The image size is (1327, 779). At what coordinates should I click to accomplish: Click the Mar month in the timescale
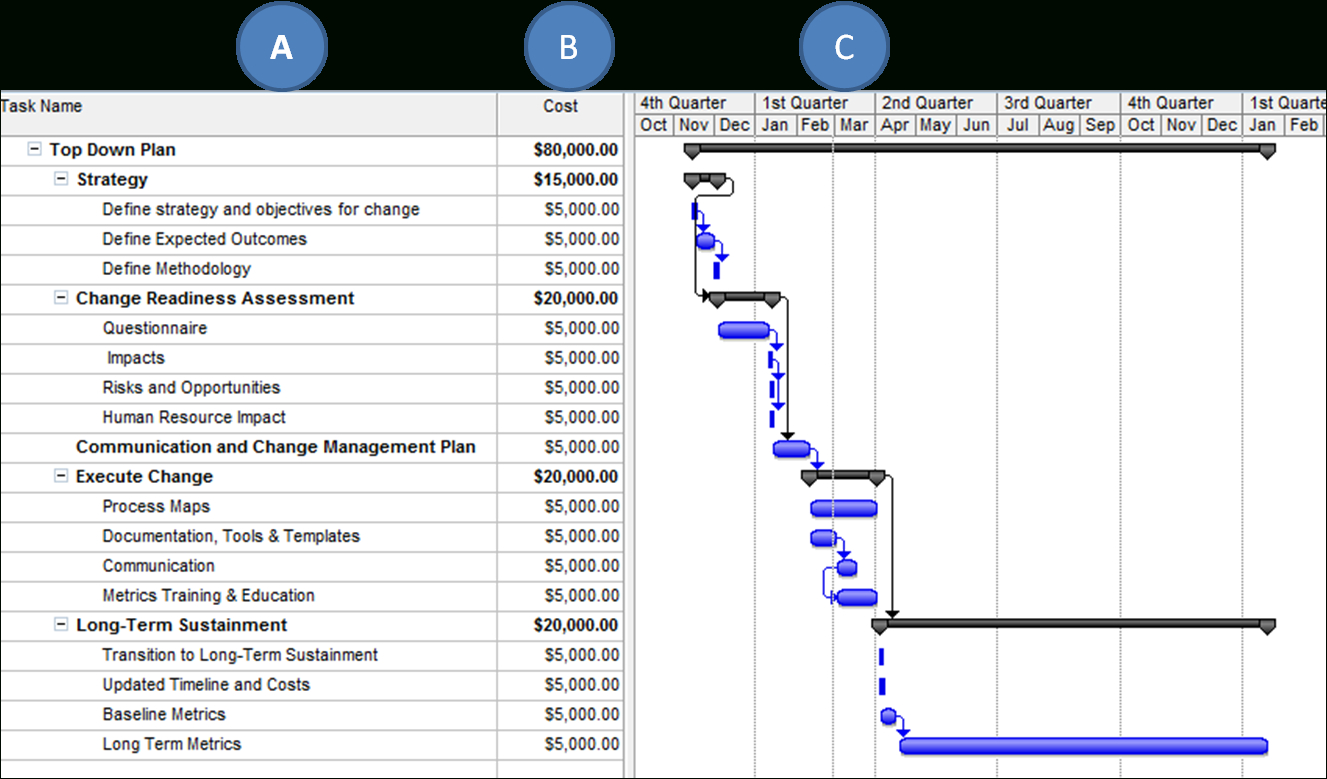tap(854, 125)
